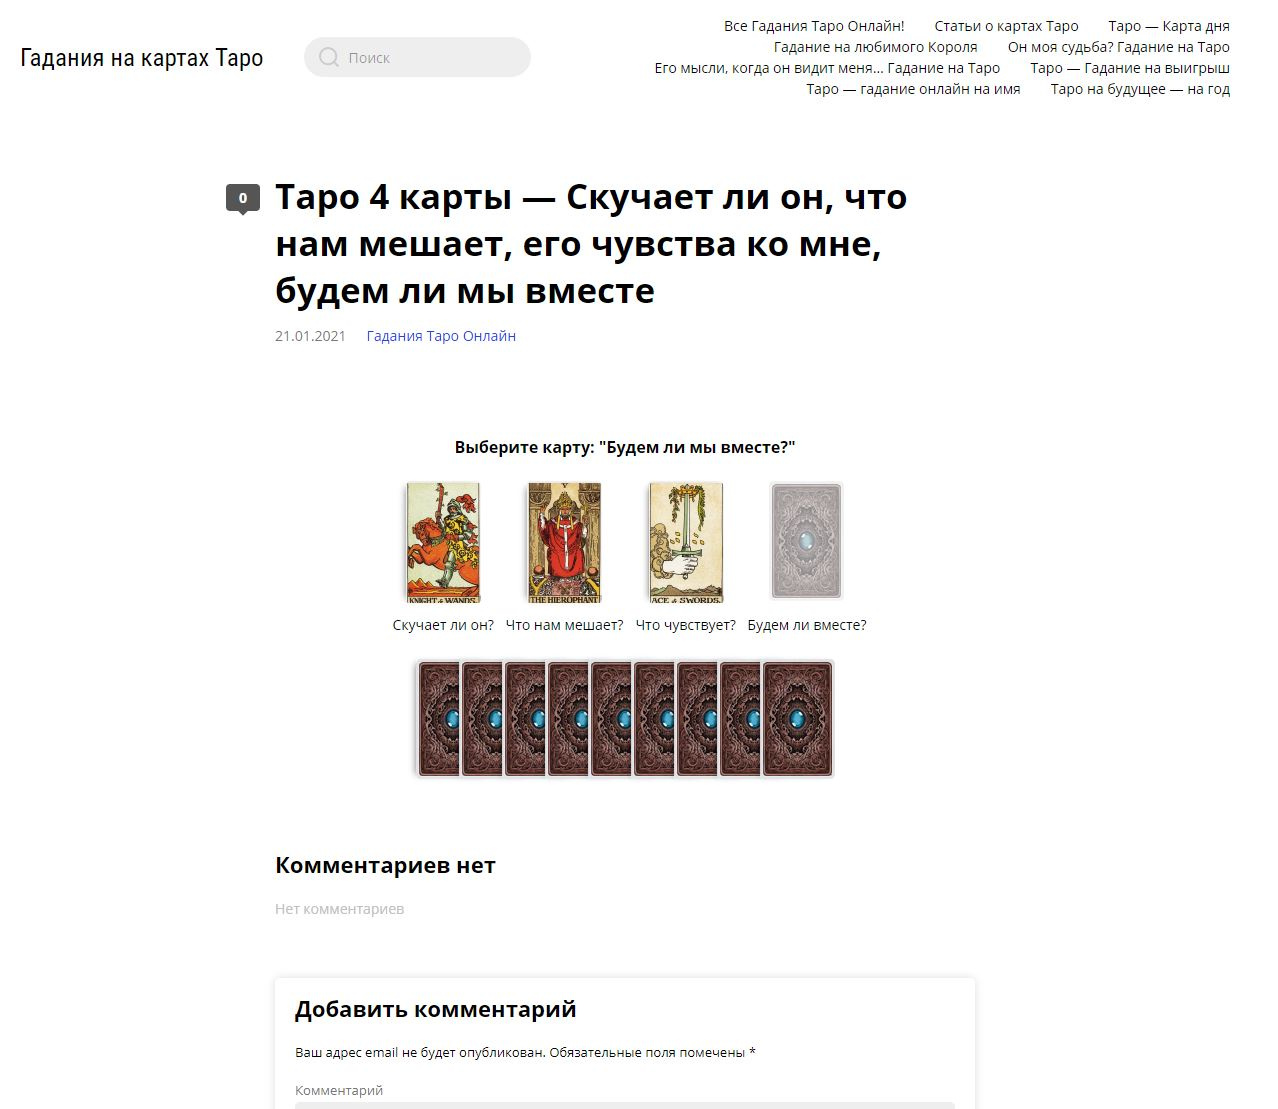Image resolution: width=1278 pixels, height=1109 pixels.
Task: Focus the Поиск search field
Action: (x=417, y=57)
